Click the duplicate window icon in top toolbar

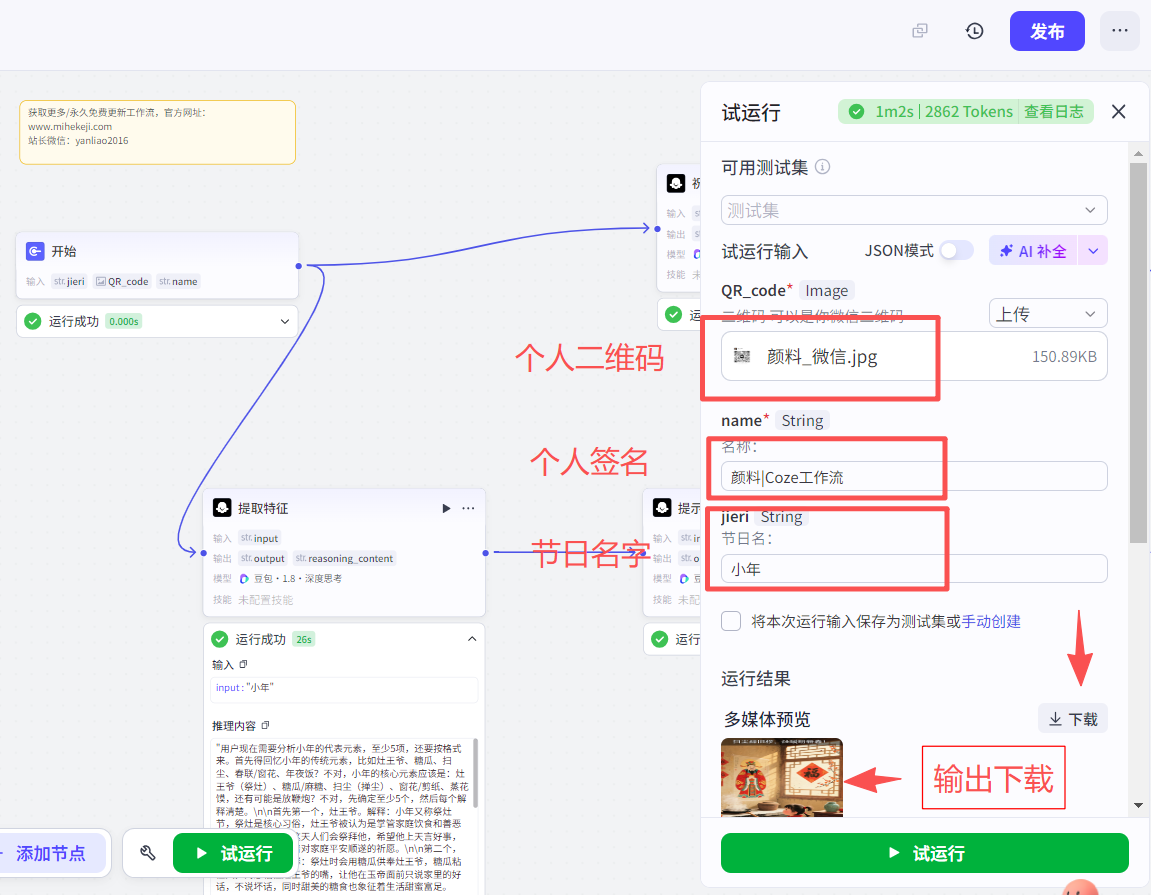click(x=919, y=31)
